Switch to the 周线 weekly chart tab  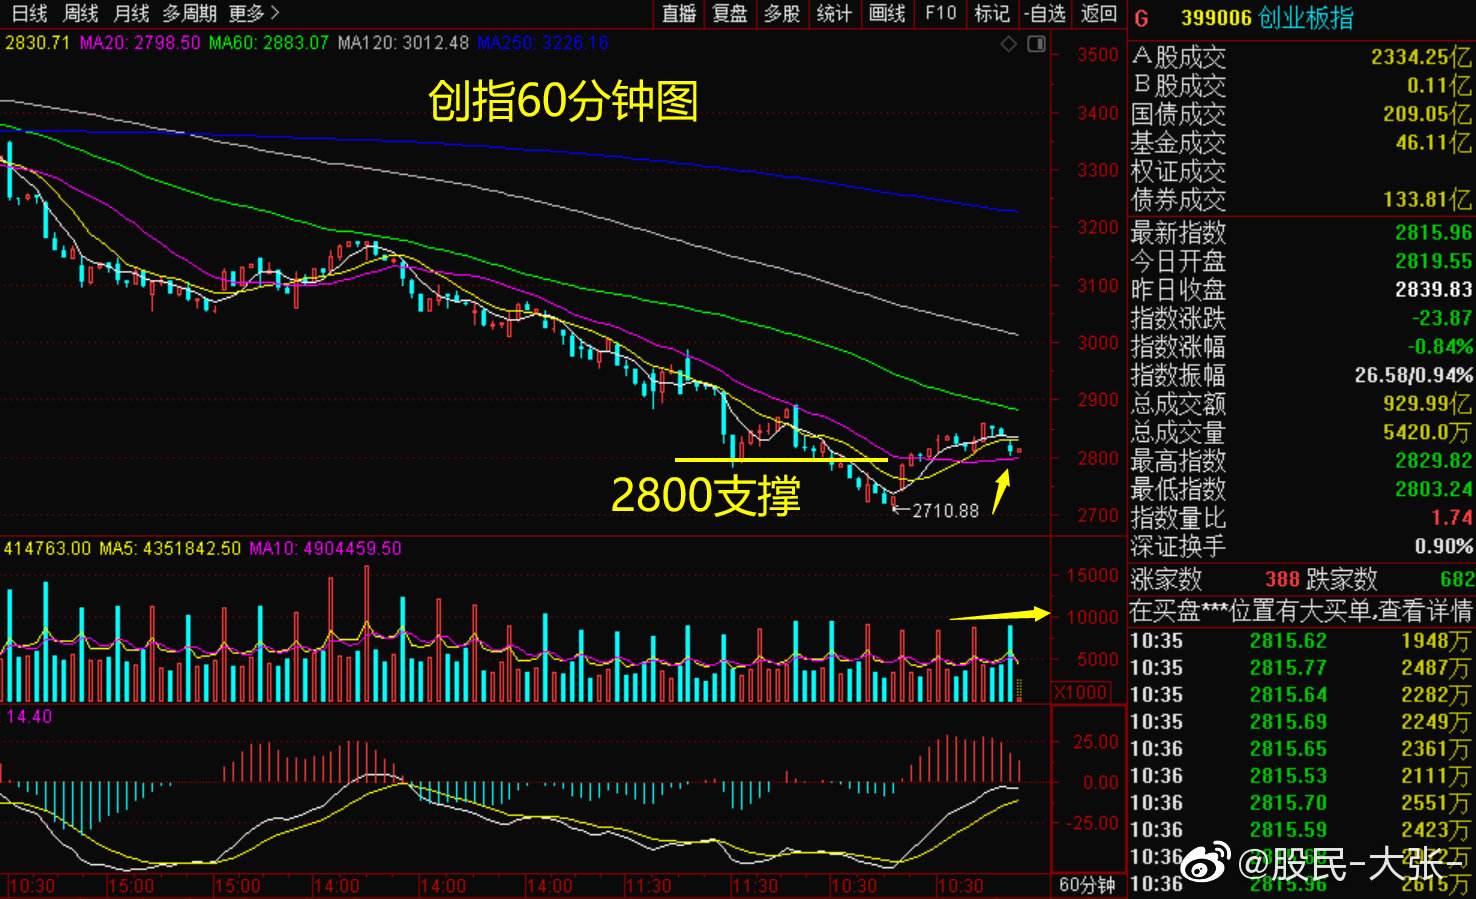click(80, 13)
